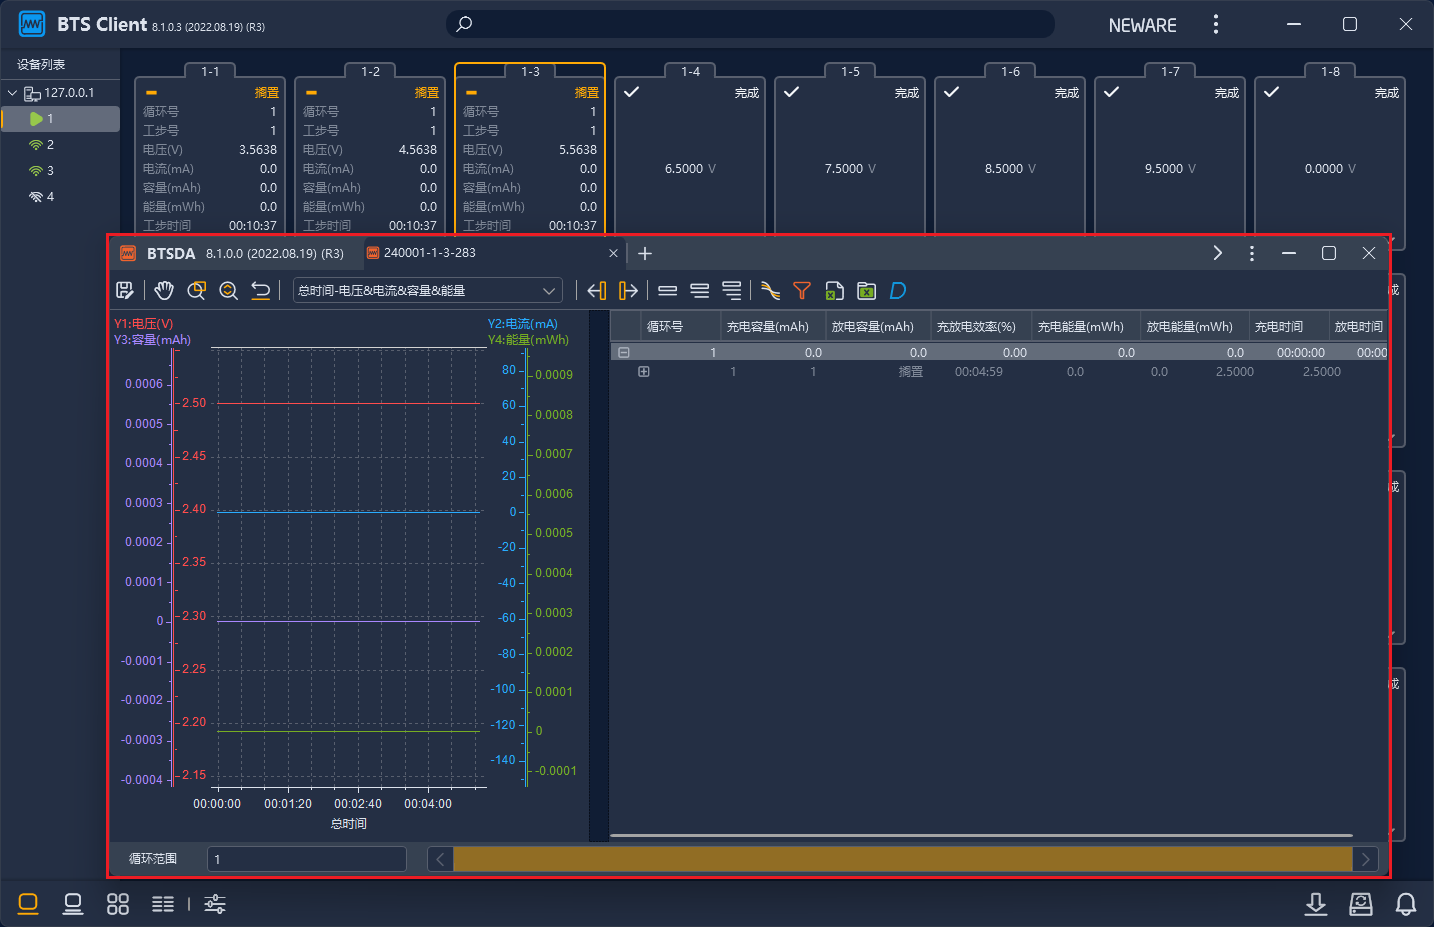Add a new tab with plus button
Image resolution: width=1434 pixels, height=927 pixels.
pyautogui.click(x=645, y=254)
